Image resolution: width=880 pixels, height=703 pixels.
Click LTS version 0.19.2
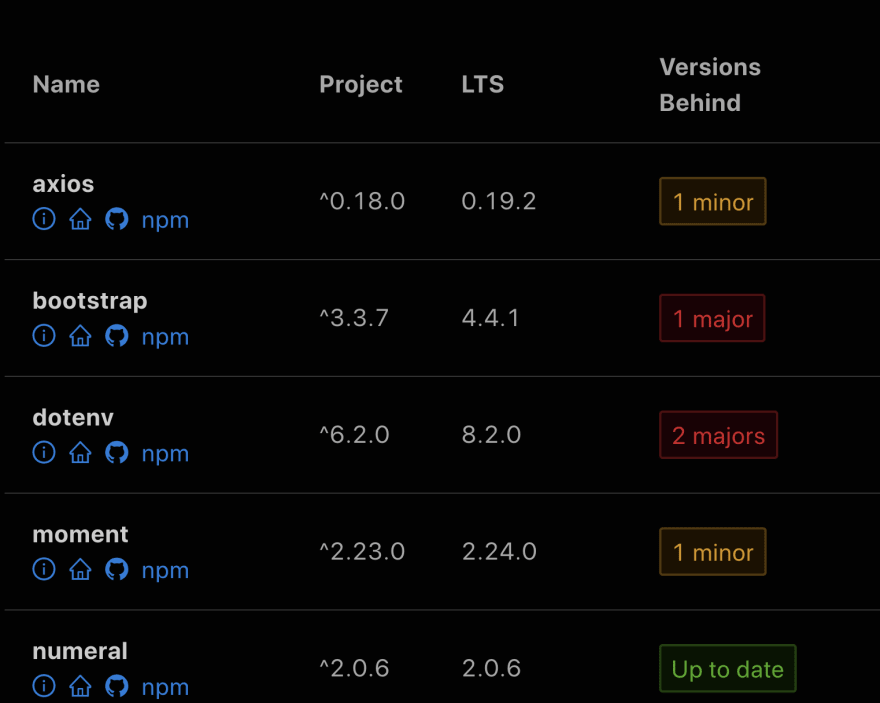(499, 201)
